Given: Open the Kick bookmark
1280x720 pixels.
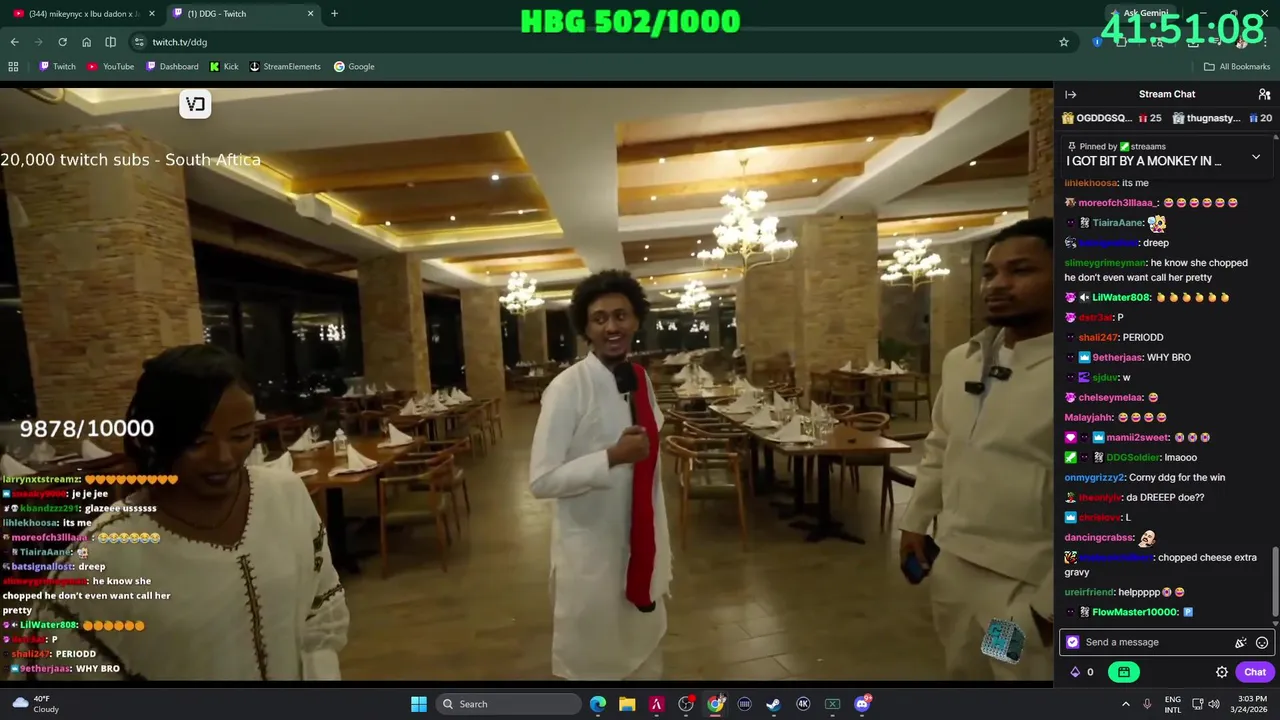Looking at the screenshot, I should [x=224, y=66].
